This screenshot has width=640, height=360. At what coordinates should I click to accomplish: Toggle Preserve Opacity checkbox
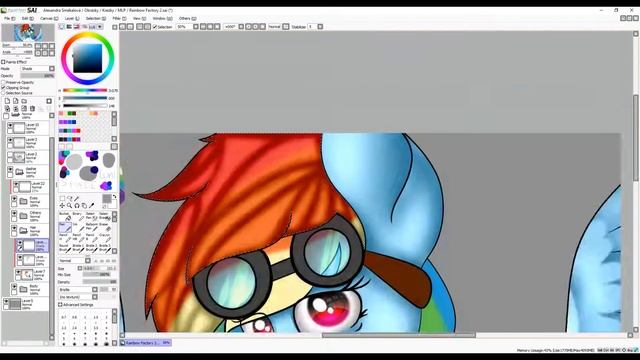3,82
